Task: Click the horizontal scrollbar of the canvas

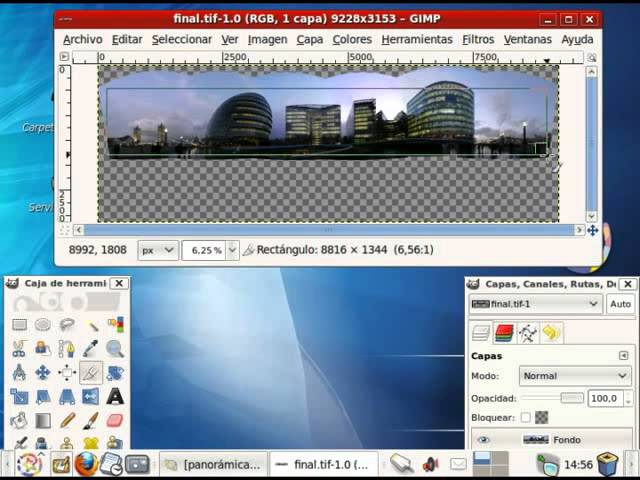Action: (329, 230)
